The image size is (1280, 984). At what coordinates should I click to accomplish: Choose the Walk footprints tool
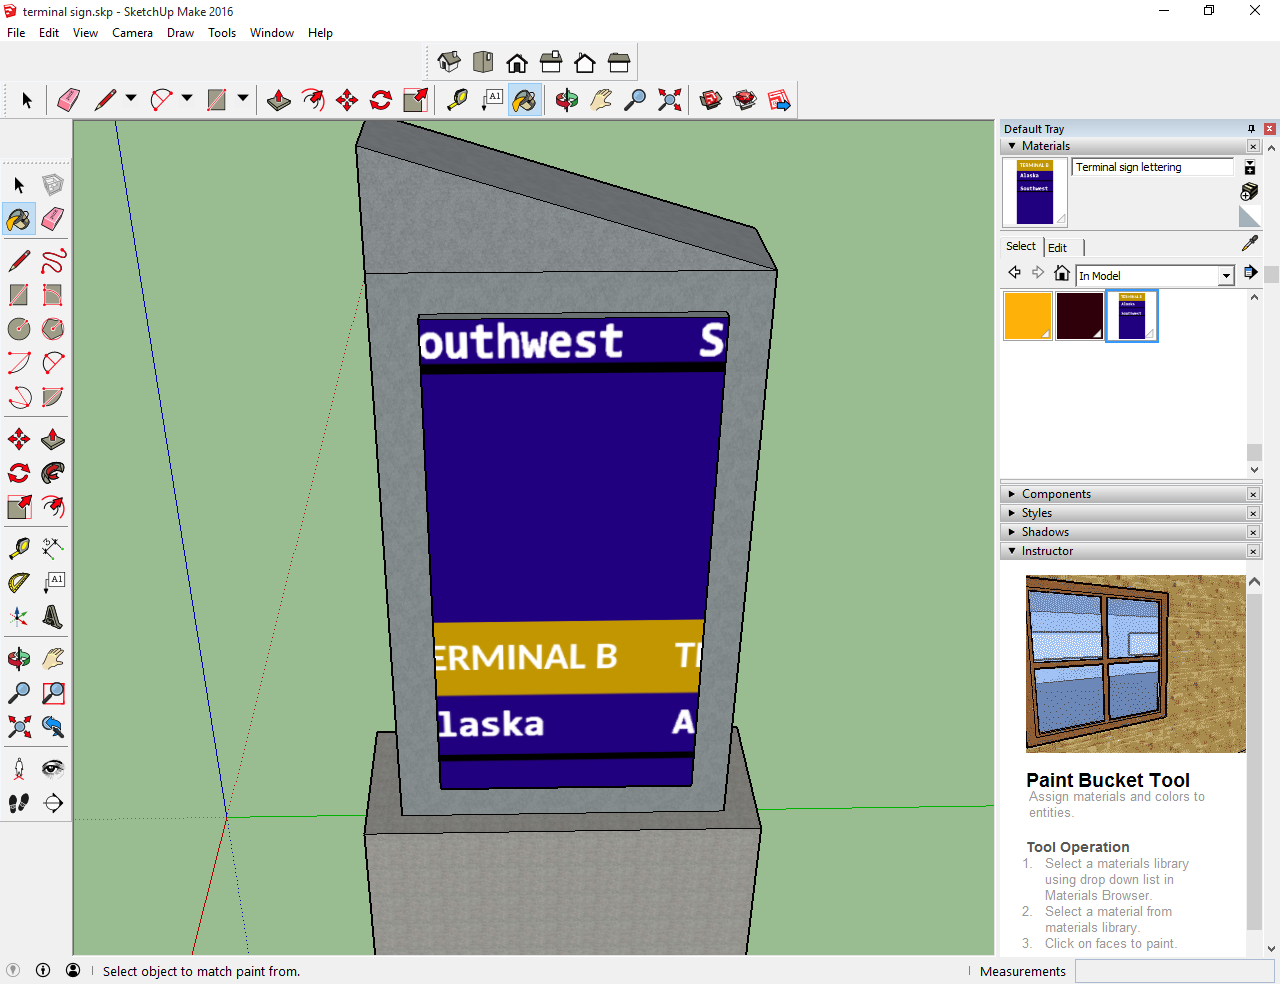19,803
